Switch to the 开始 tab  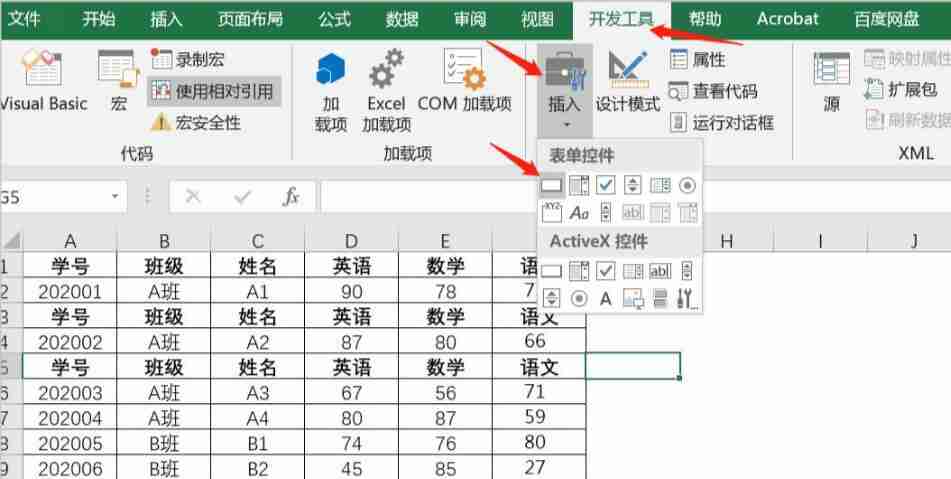99,19
